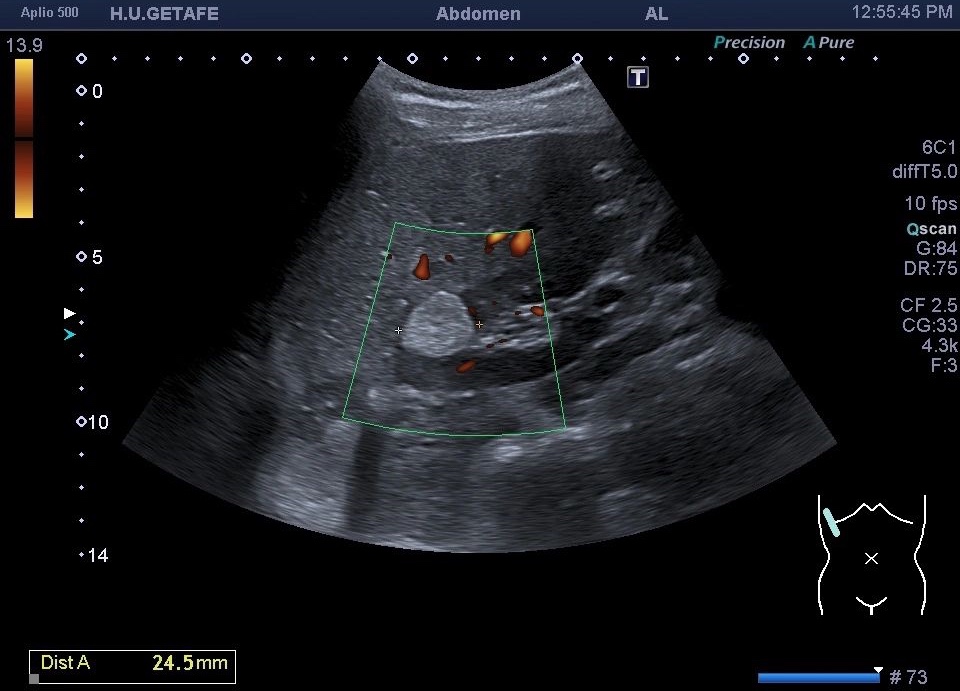Toggle the Precision imaging indicator
The height and width of the screenshot is (691, 960).
coord(749,43)
